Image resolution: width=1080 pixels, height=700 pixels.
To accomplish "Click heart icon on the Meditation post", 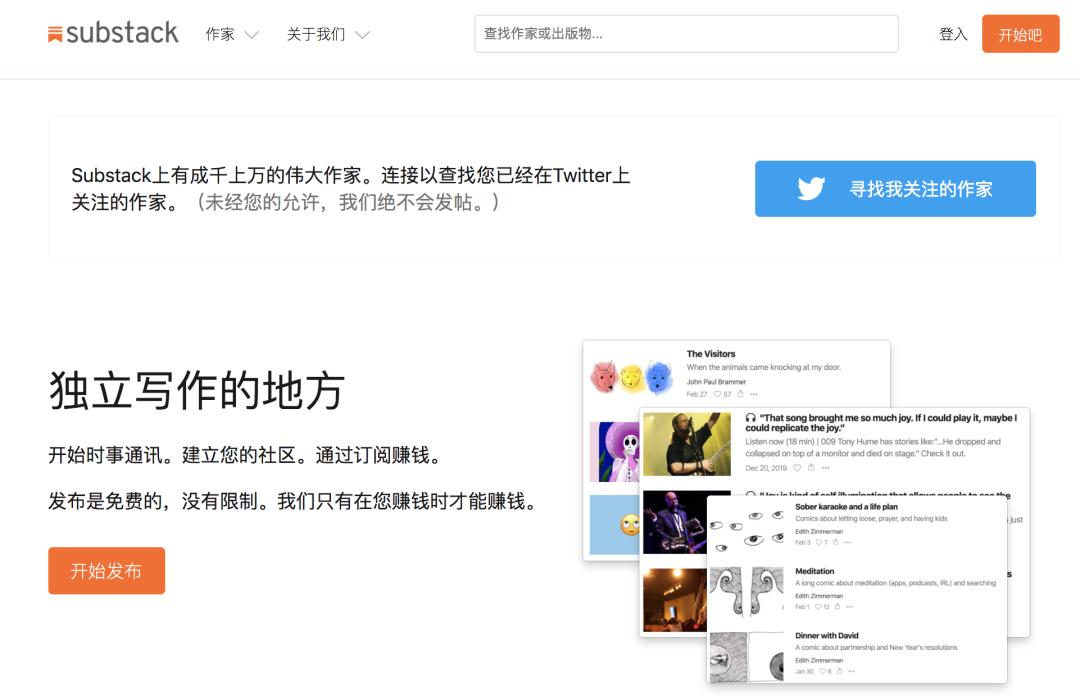I will click(818, 607).
